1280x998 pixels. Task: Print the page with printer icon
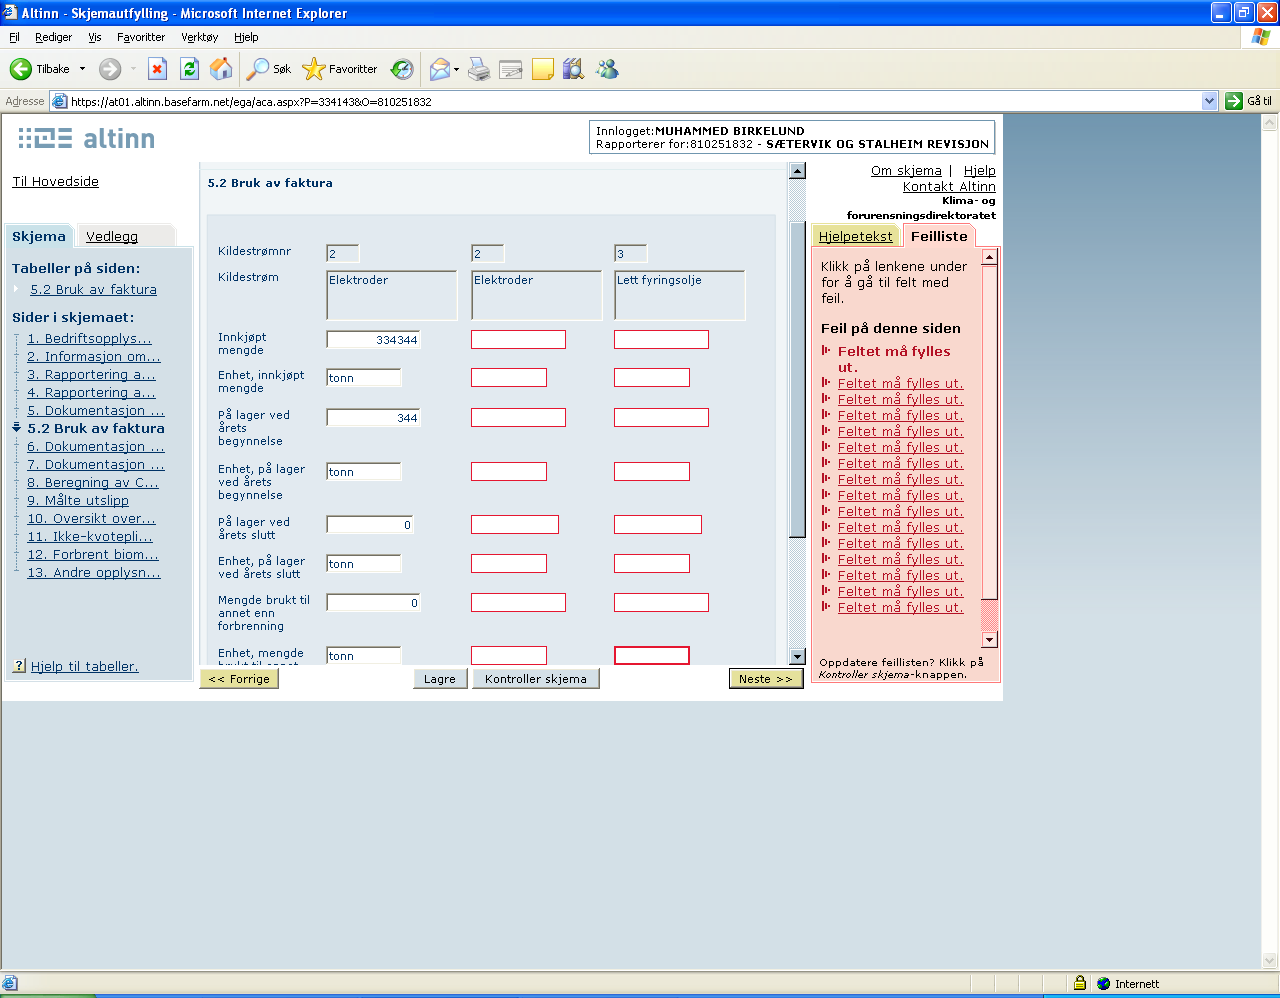pyautogui.click(x=480, y=69)
